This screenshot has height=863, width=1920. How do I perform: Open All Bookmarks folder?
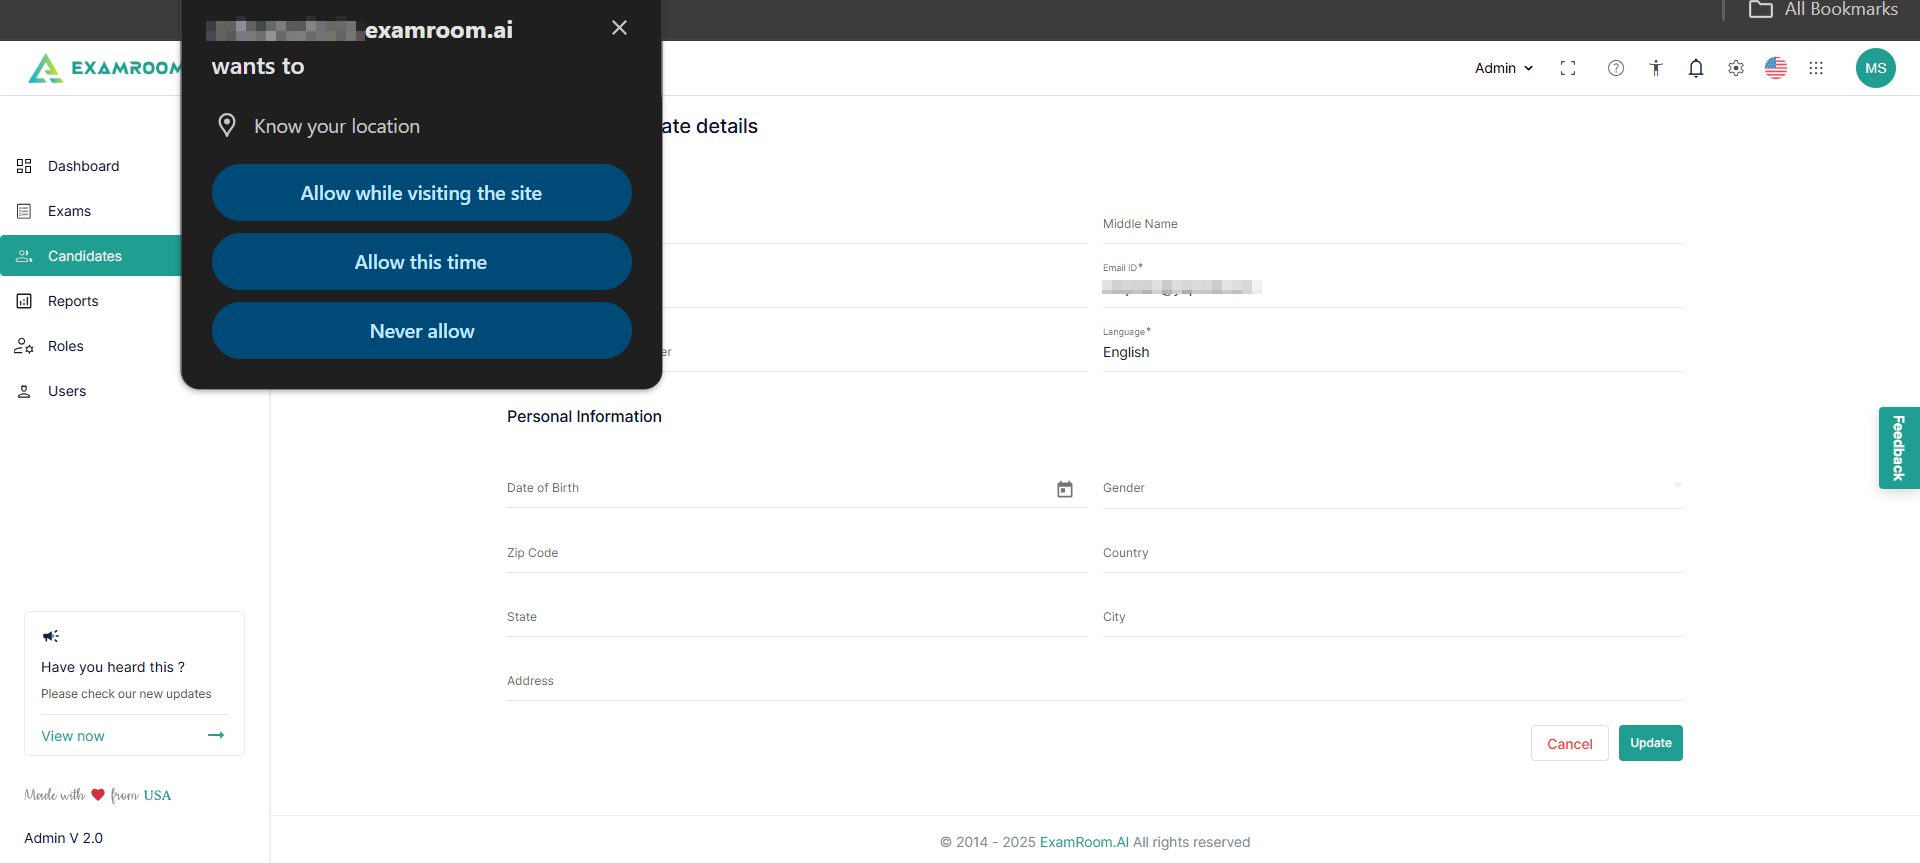[x=1823, y=10]
